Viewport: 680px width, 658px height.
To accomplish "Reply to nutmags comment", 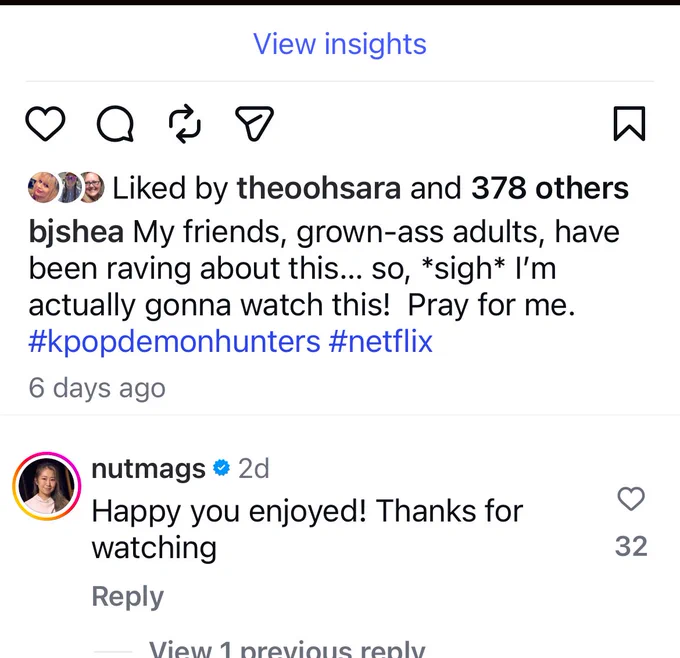I will (x=128, y=597).
